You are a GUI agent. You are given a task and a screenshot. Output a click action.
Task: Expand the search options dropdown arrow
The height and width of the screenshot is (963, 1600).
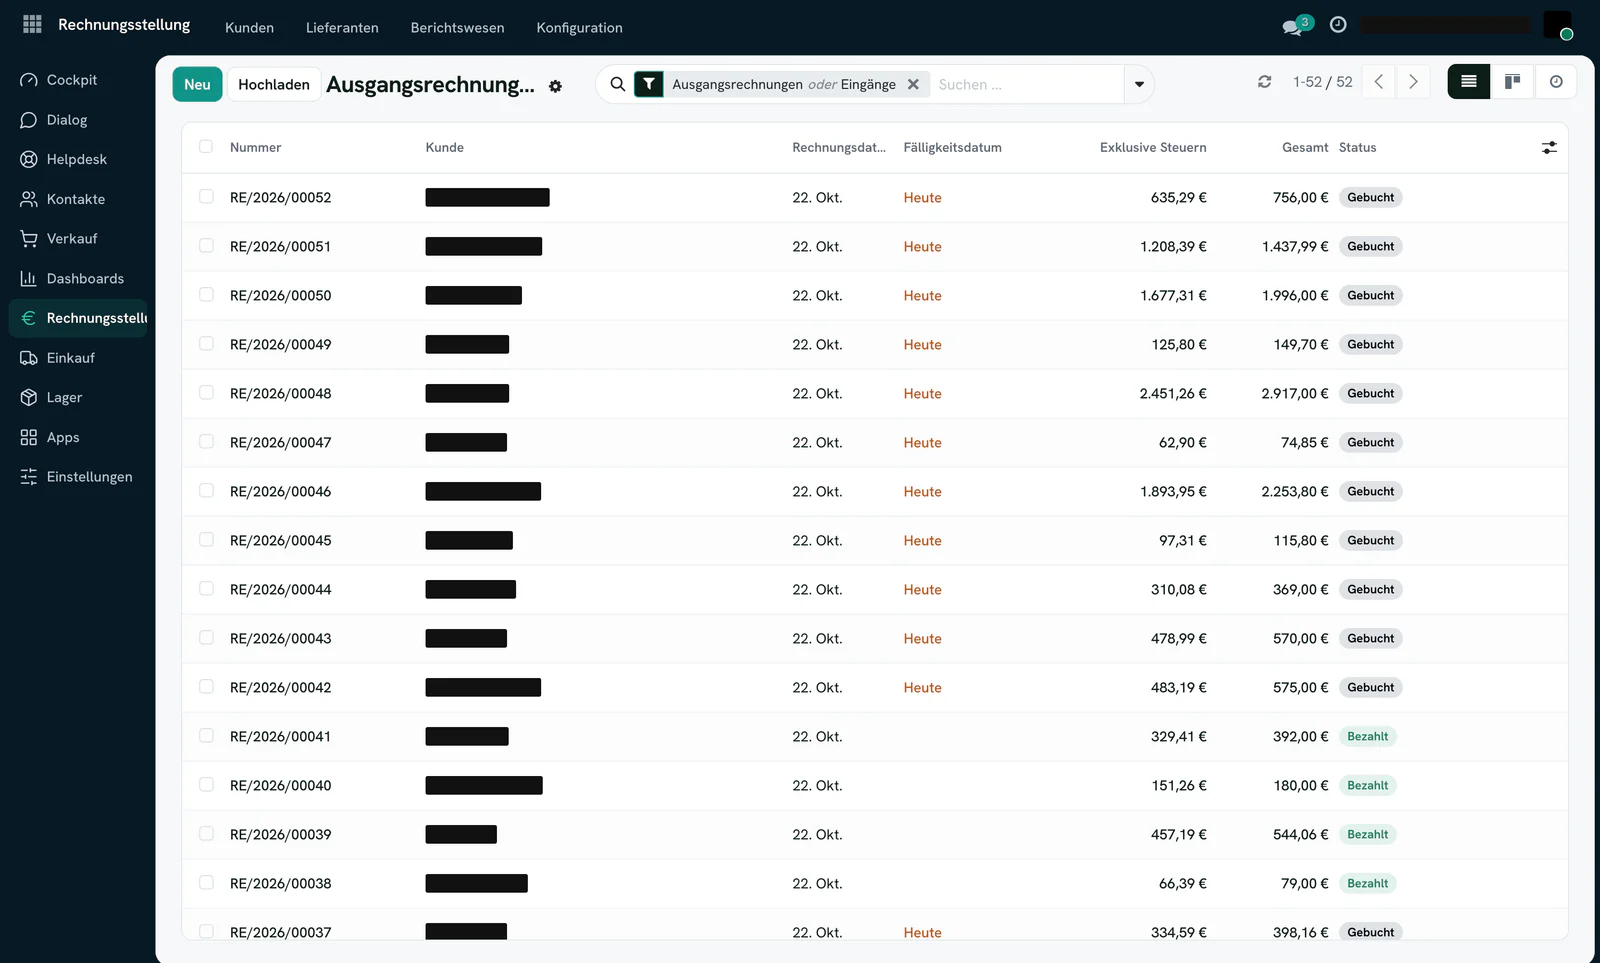tap(1139, 84)
